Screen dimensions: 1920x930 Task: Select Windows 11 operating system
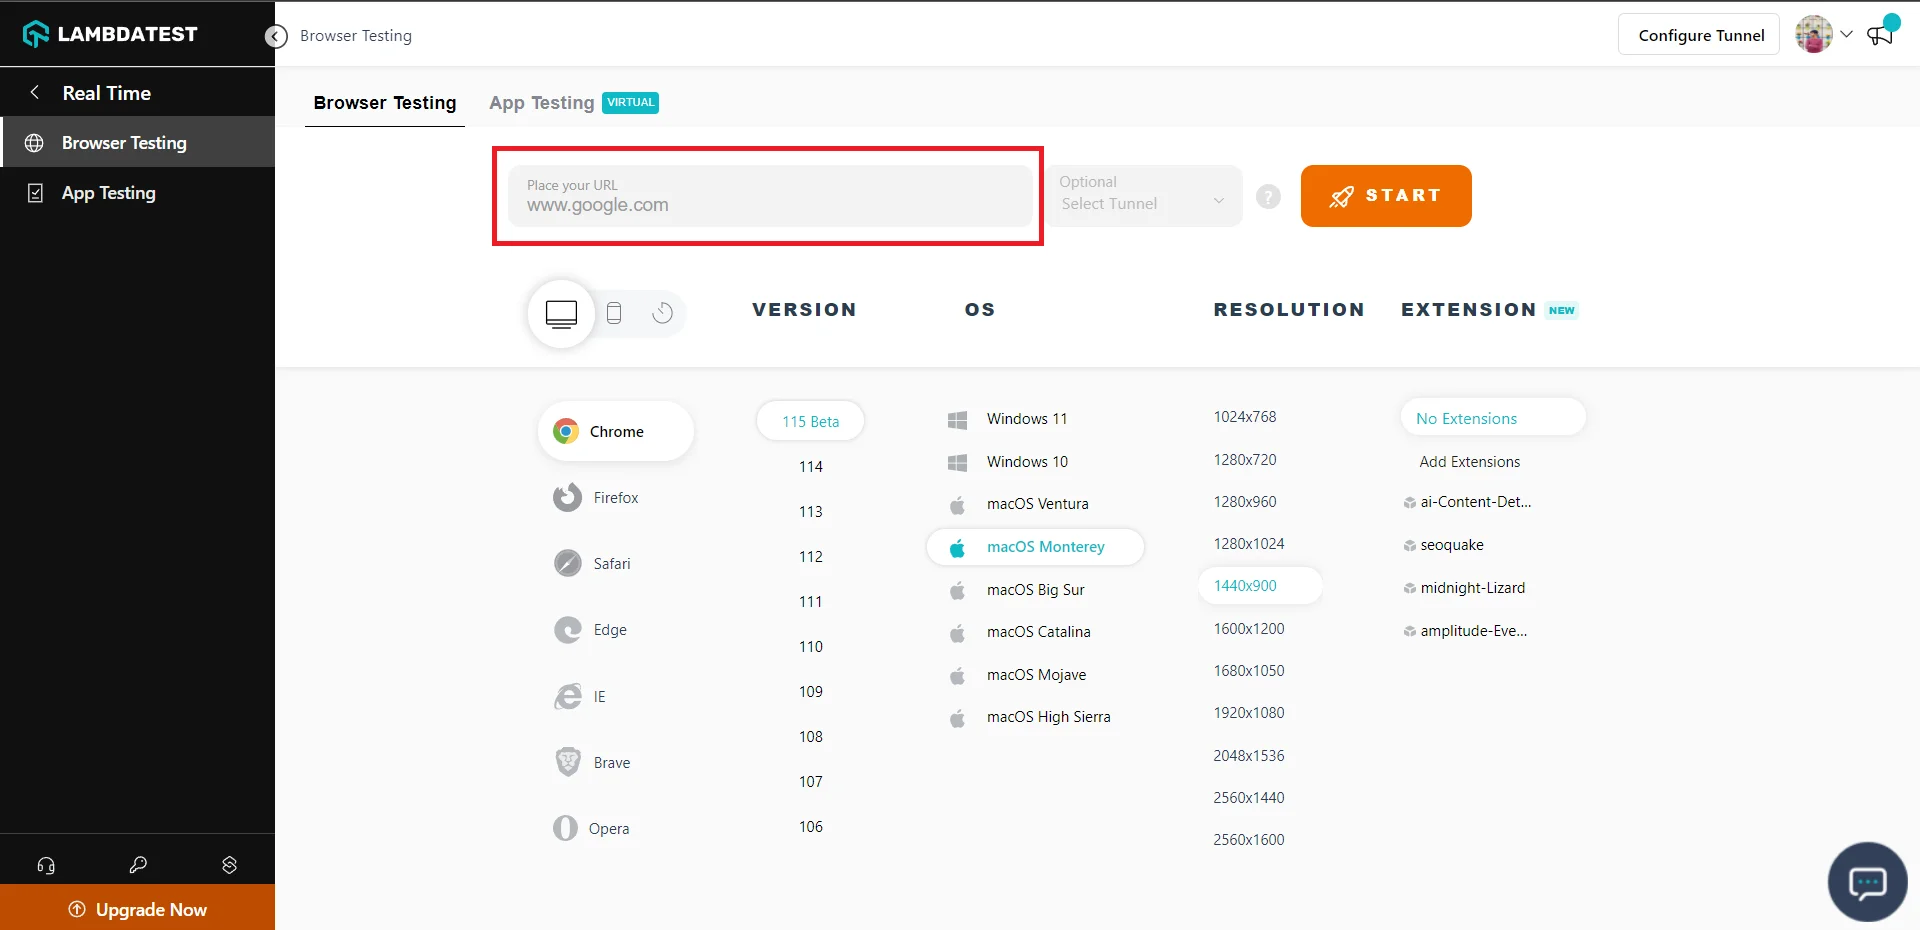click(1008, 419)
